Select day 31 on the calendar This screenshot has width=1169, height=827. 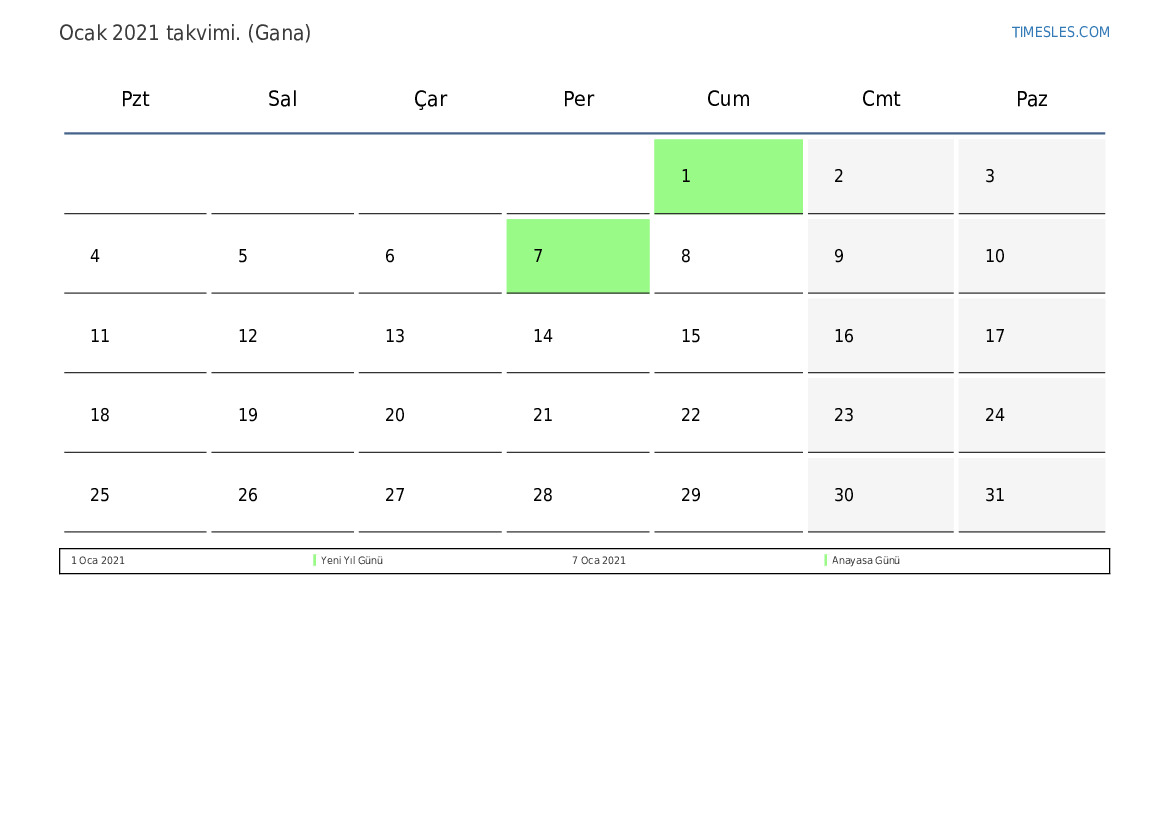tap(1032, 495)
